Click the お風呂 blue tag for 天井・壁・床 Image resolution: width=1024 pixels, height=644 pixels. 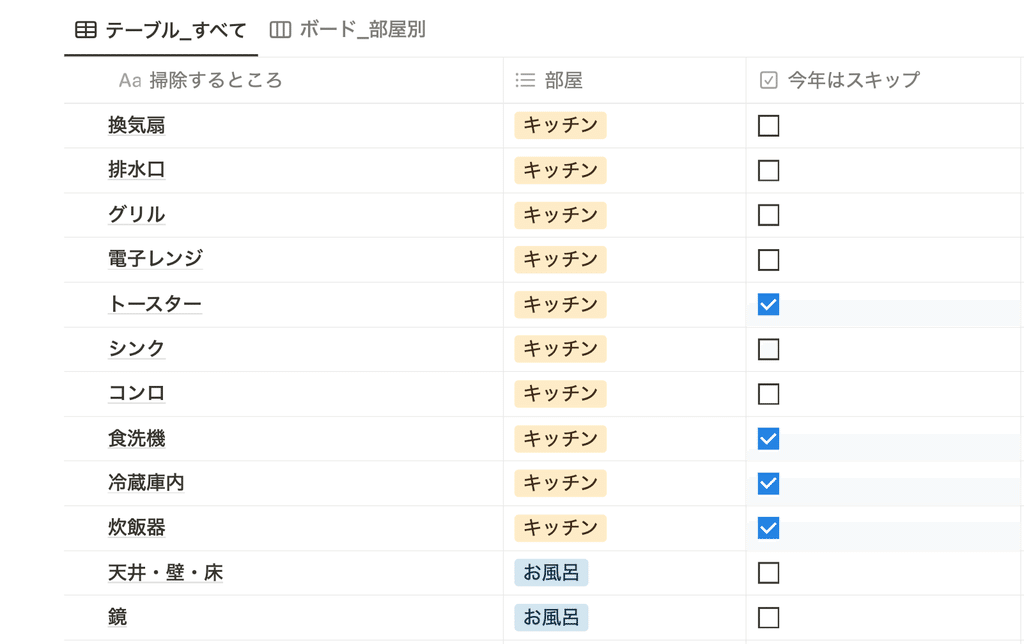tap(551, 573)
